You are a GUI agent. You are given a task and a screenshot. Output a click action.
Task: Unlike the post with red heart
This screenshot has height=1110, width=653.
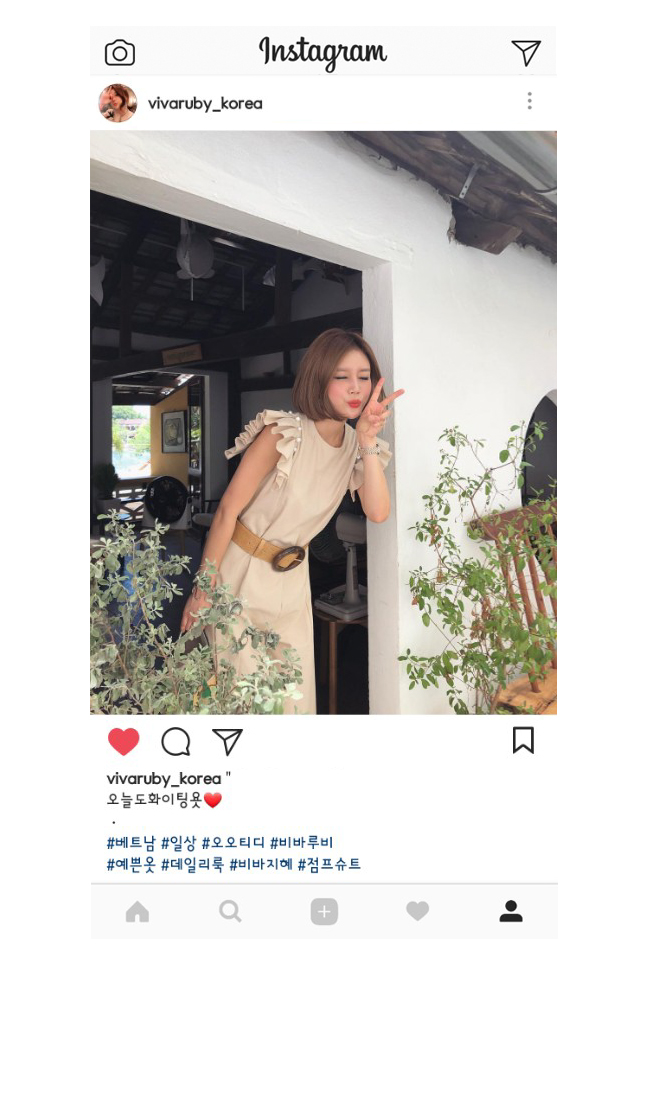(x=123, y=742)
